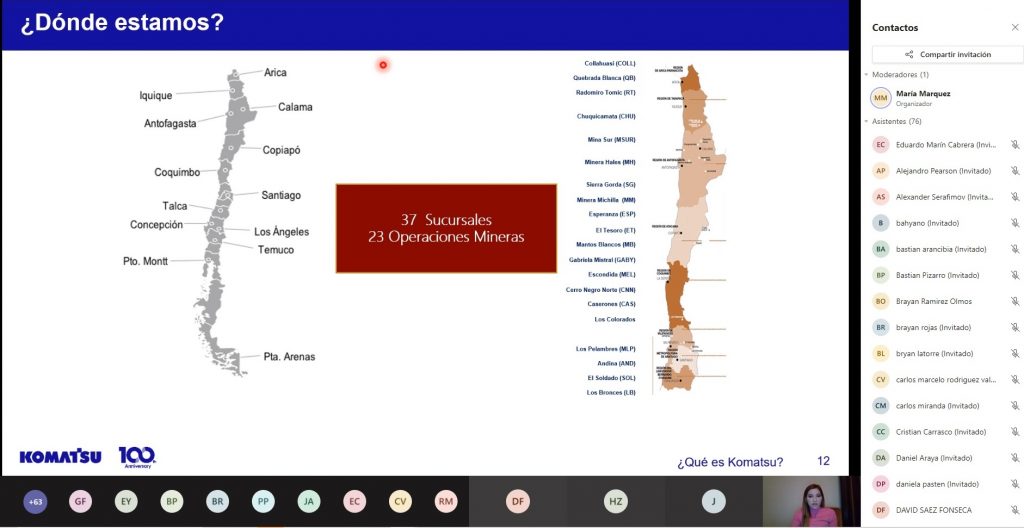Screen dimensions: 1024x528
Task: Click GF avatar in bottom participant strip
Action: pyautogui.click(x=80, y=502)
